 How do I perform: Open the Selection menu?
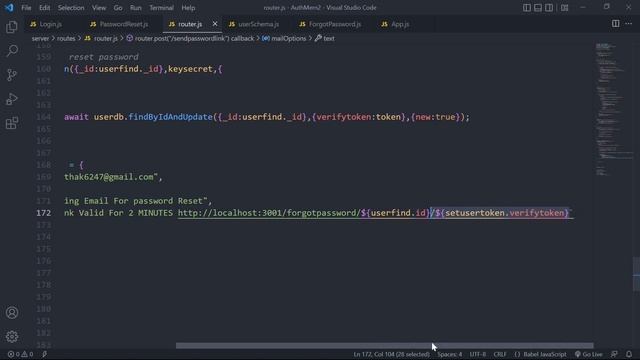71,8
